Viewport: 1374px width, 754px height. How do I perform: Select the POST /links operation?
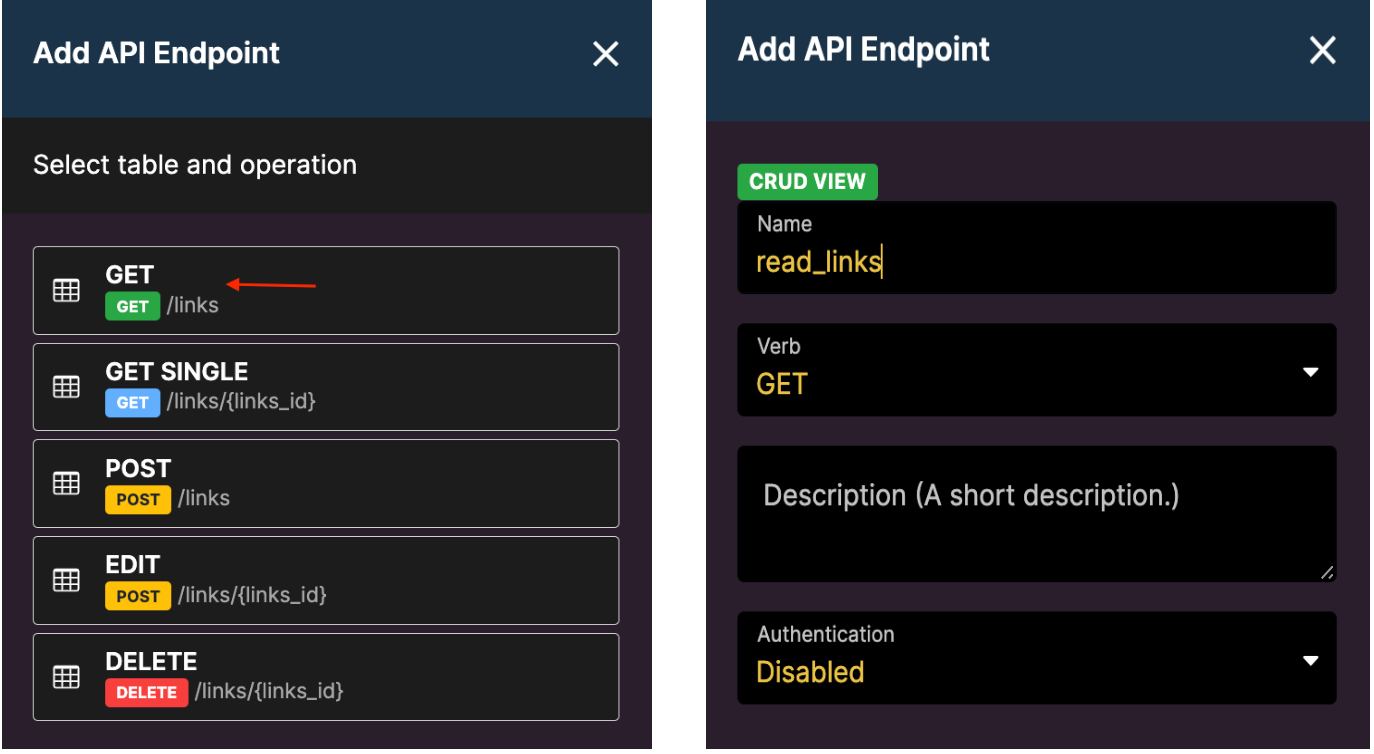[326, 483]
